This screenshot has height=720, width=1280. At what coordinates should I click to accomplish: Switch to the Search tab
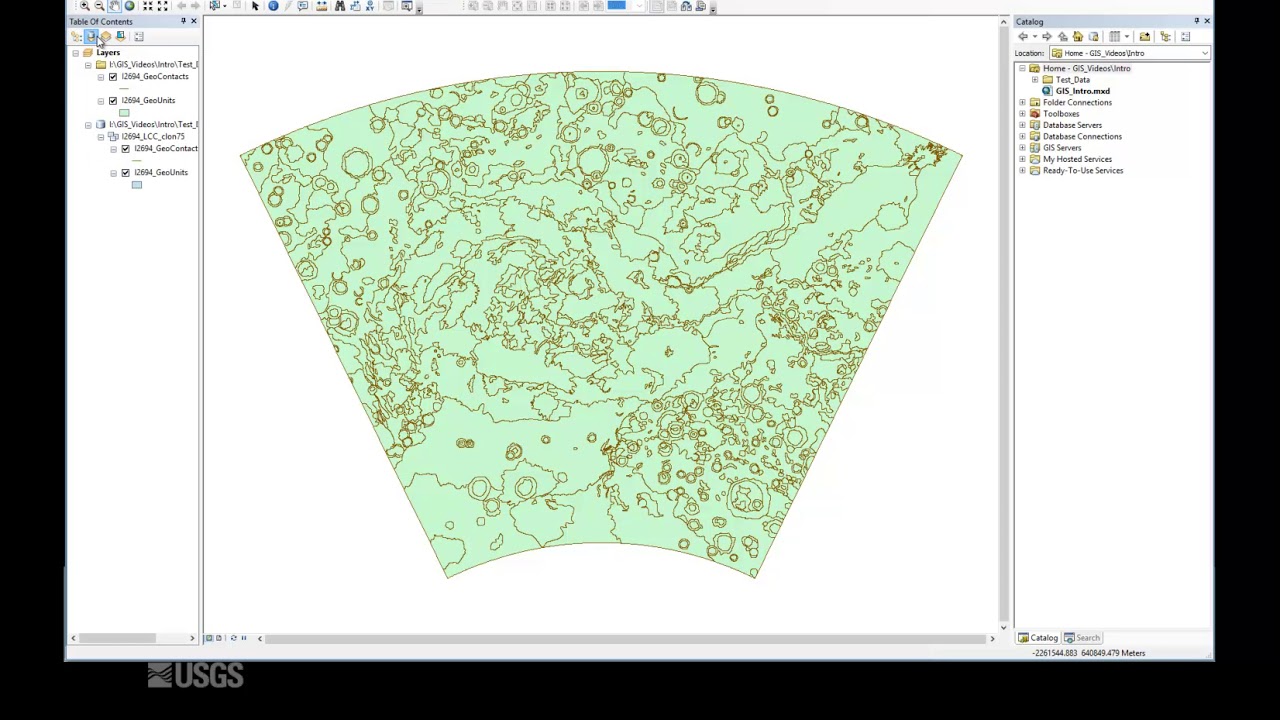point(1082,638)
